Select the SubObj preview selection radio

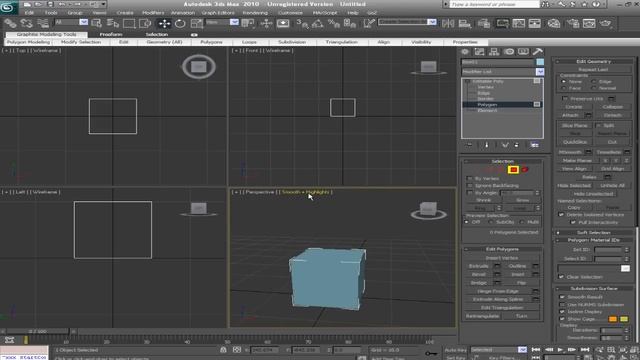[491, 222]
